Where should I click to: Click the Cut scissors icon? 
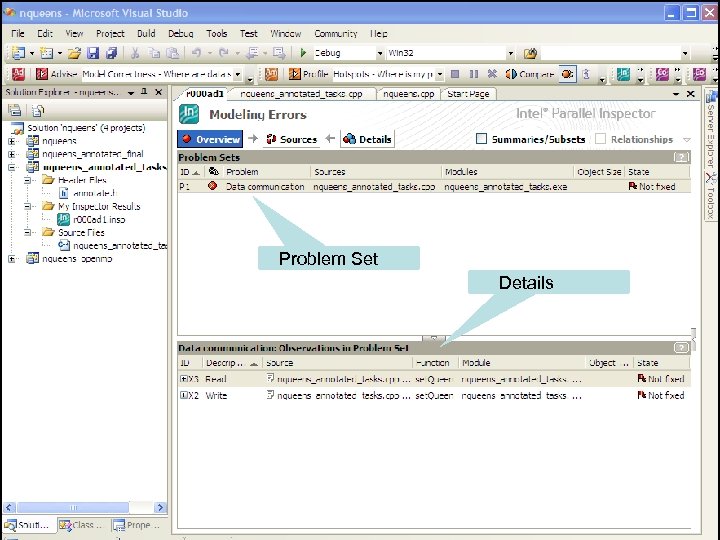(135, 53)
